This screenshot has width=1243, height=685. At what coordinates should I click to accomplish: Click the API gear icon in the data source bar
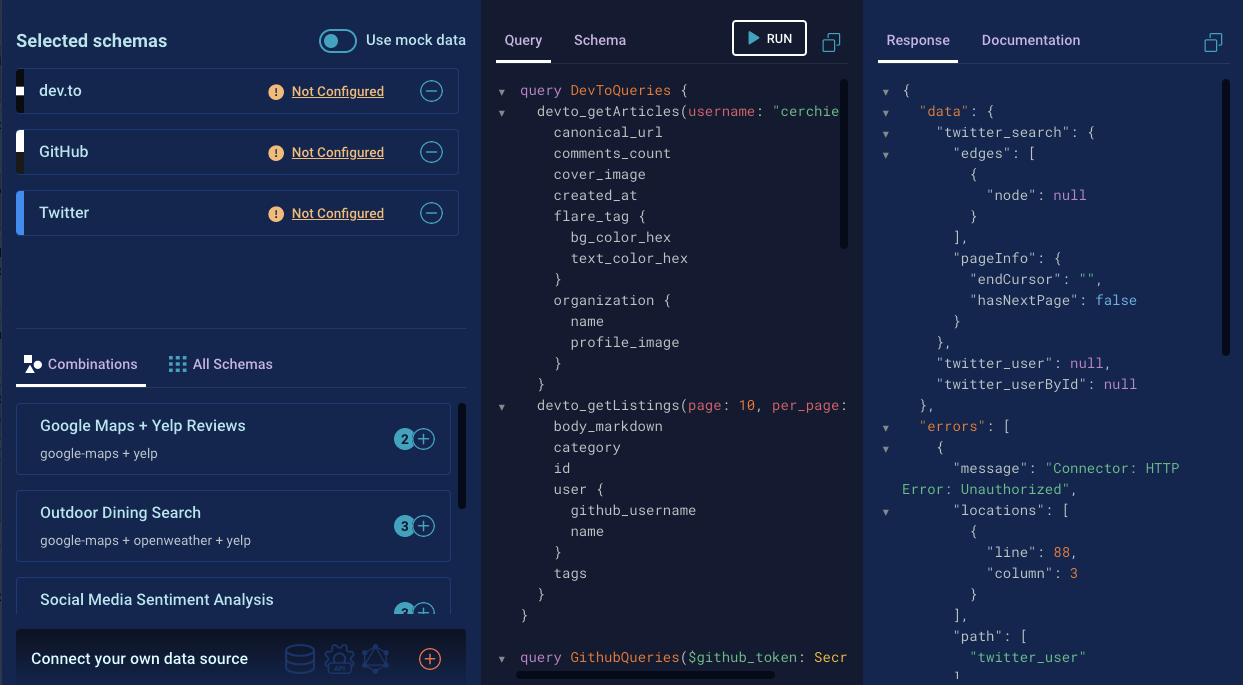pos(339,659)
